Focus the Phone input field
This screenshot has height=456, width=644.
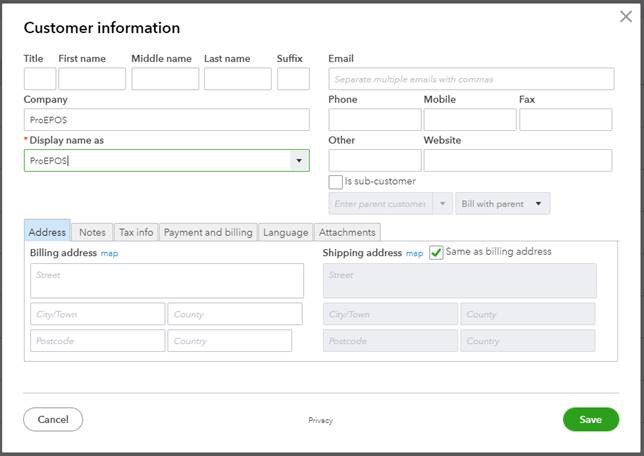[375, 120]
